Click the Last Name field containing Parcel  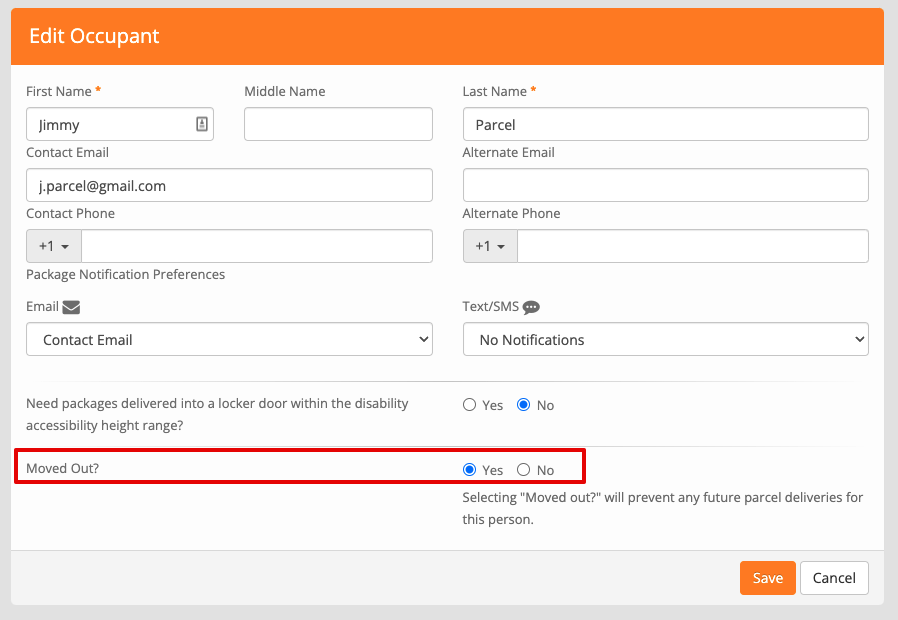click(x=665, y=124)
